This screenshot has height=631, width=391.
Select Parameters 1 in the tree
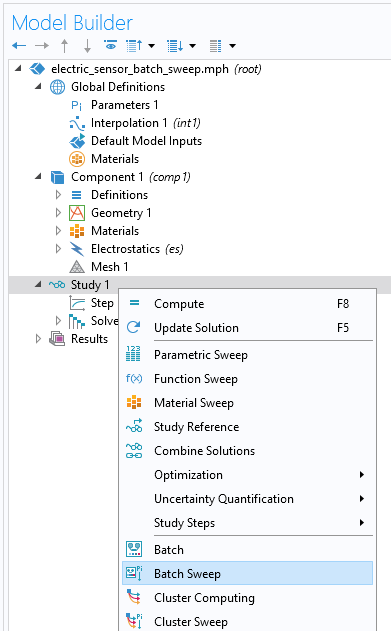(x=125, y=105)
